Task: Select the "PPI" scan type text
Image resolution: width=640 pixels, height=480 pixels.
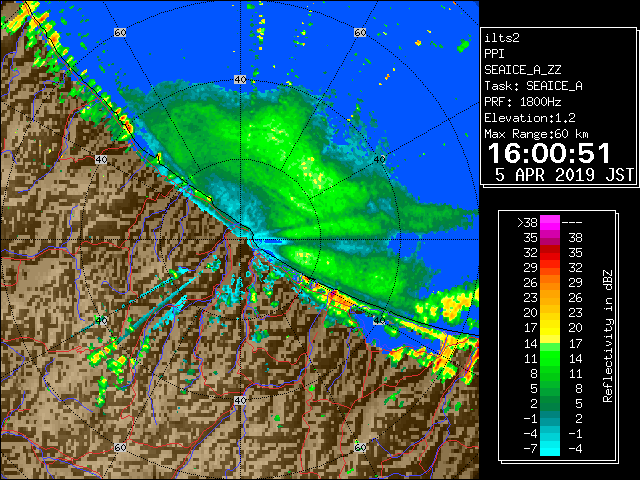Action: coord(494,54)
